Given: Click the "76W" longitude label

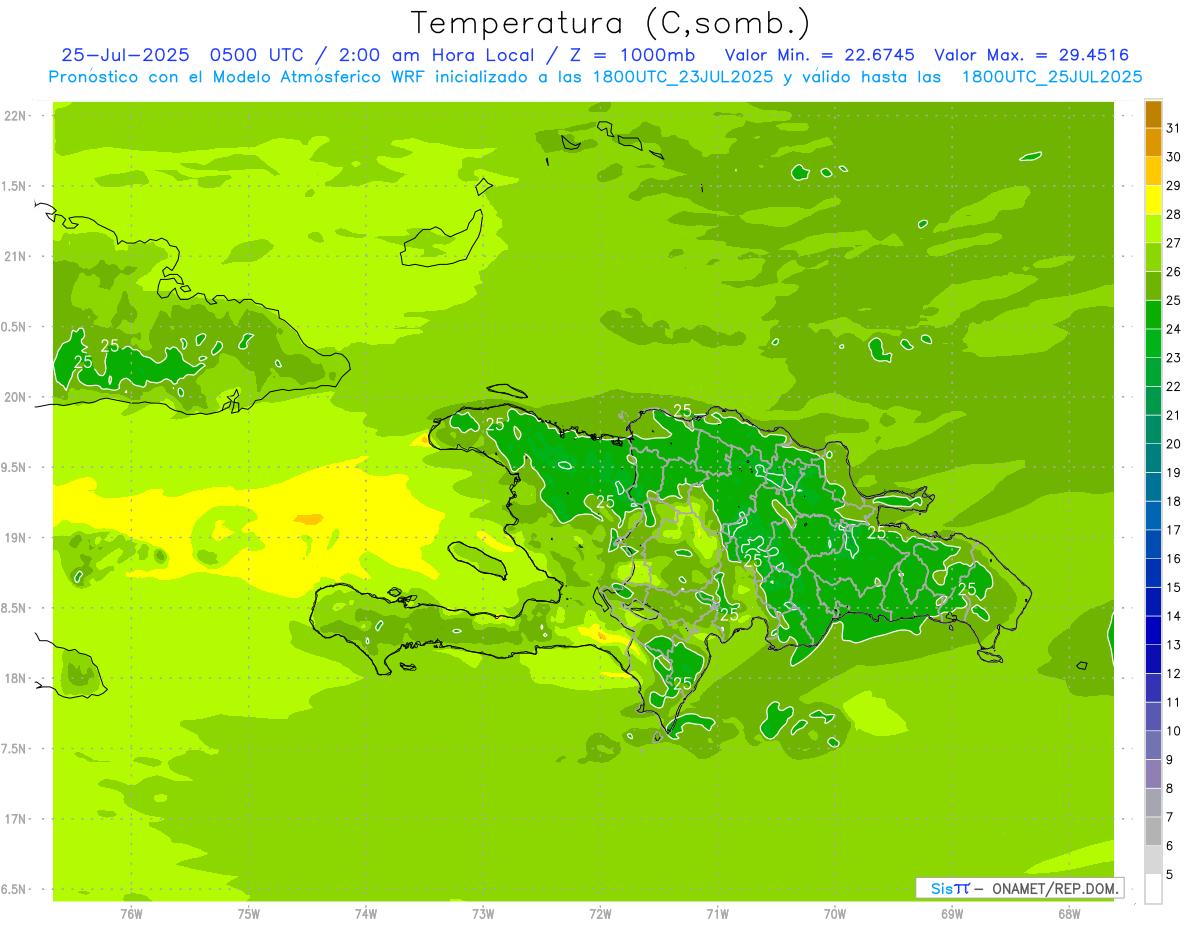Looking at the screenshot, I should pyautogui.click(x=131, y=913).
